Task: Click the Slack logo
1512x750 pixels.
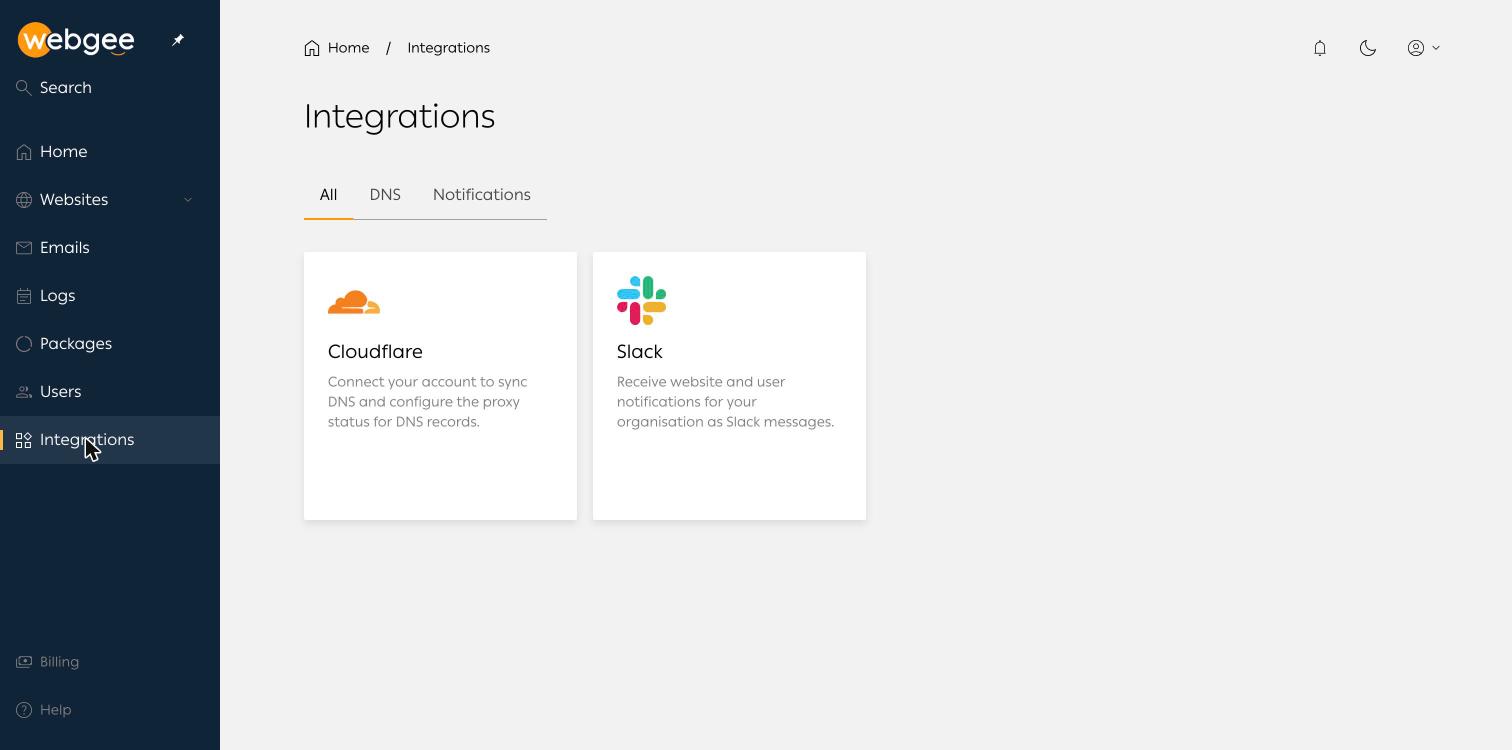Action: [641, 301]
